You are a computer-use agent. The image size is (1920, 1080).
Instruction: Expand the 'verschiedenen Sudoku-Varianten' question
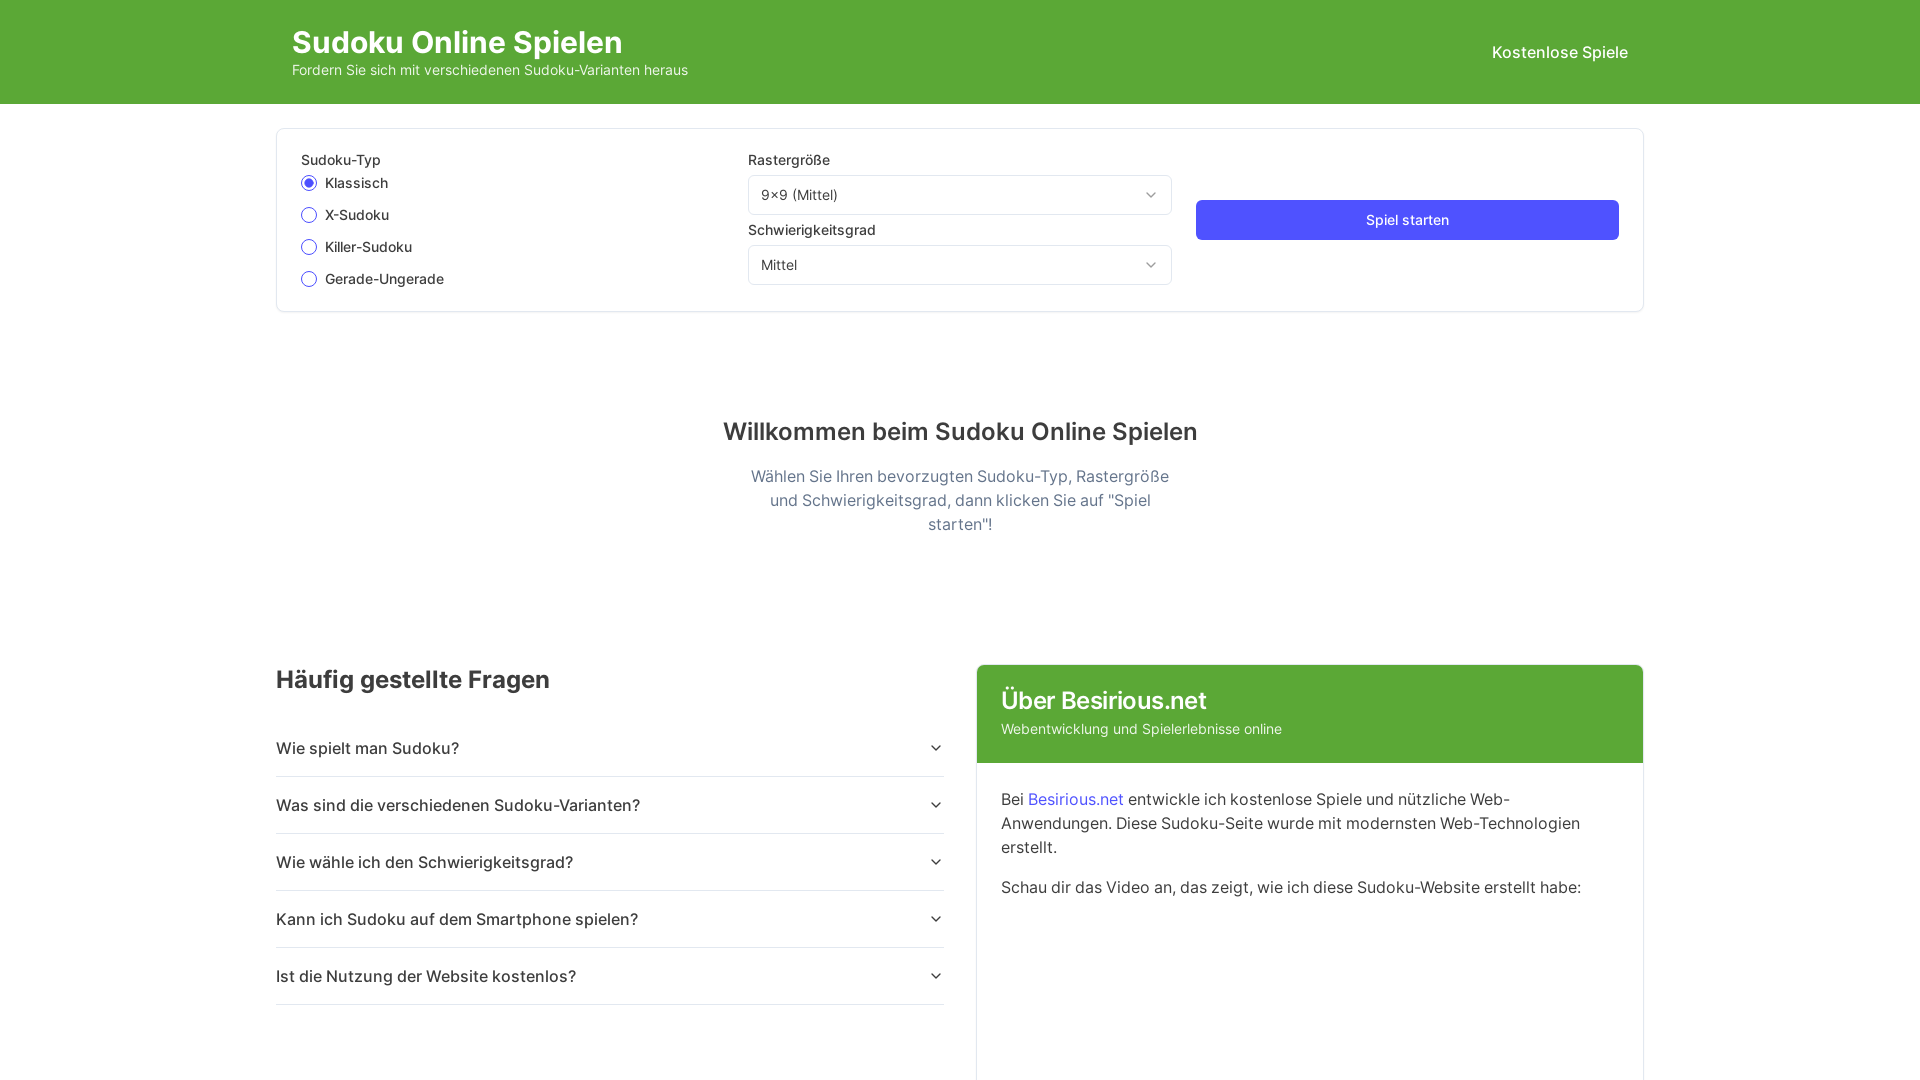coord(610,805)
